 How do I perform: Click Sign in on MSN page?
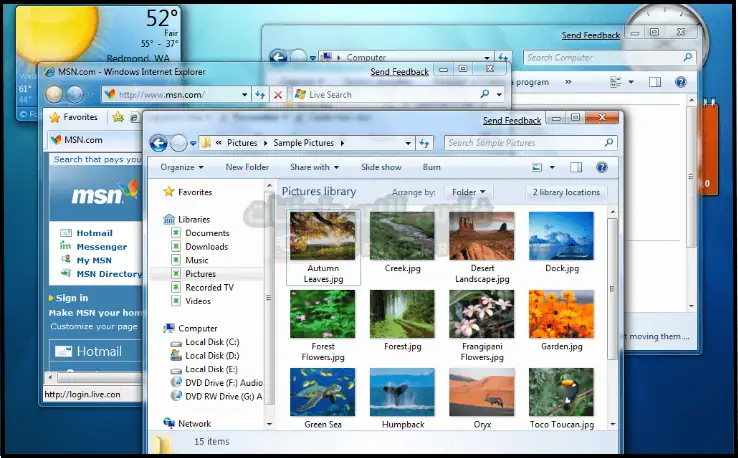[x=72, y=298]
